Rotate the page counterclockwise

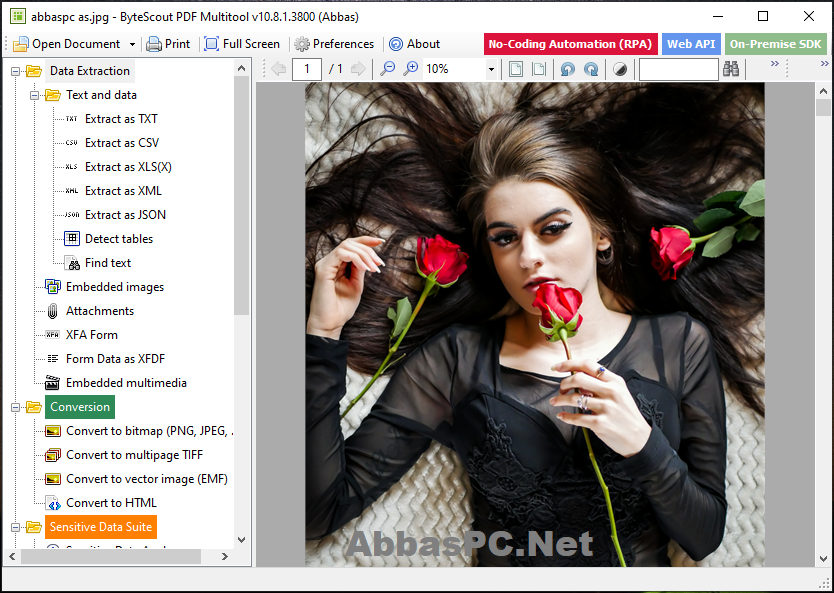[x=568, y=69]
